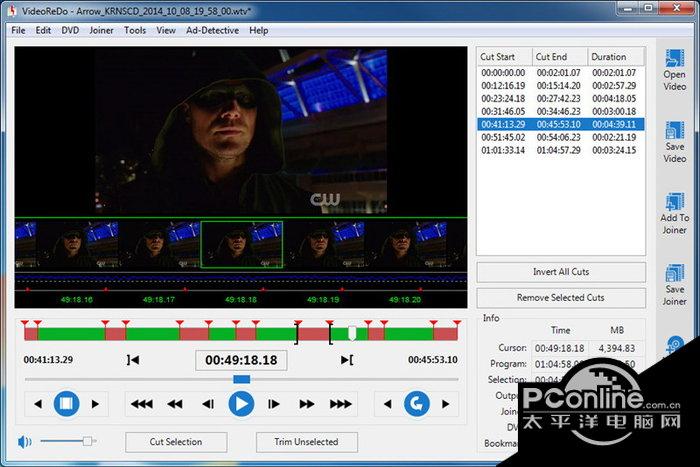The height and width of the screenshot is (467, 700).
Task: Click the Cut Selection button
Action: point(176,442)
